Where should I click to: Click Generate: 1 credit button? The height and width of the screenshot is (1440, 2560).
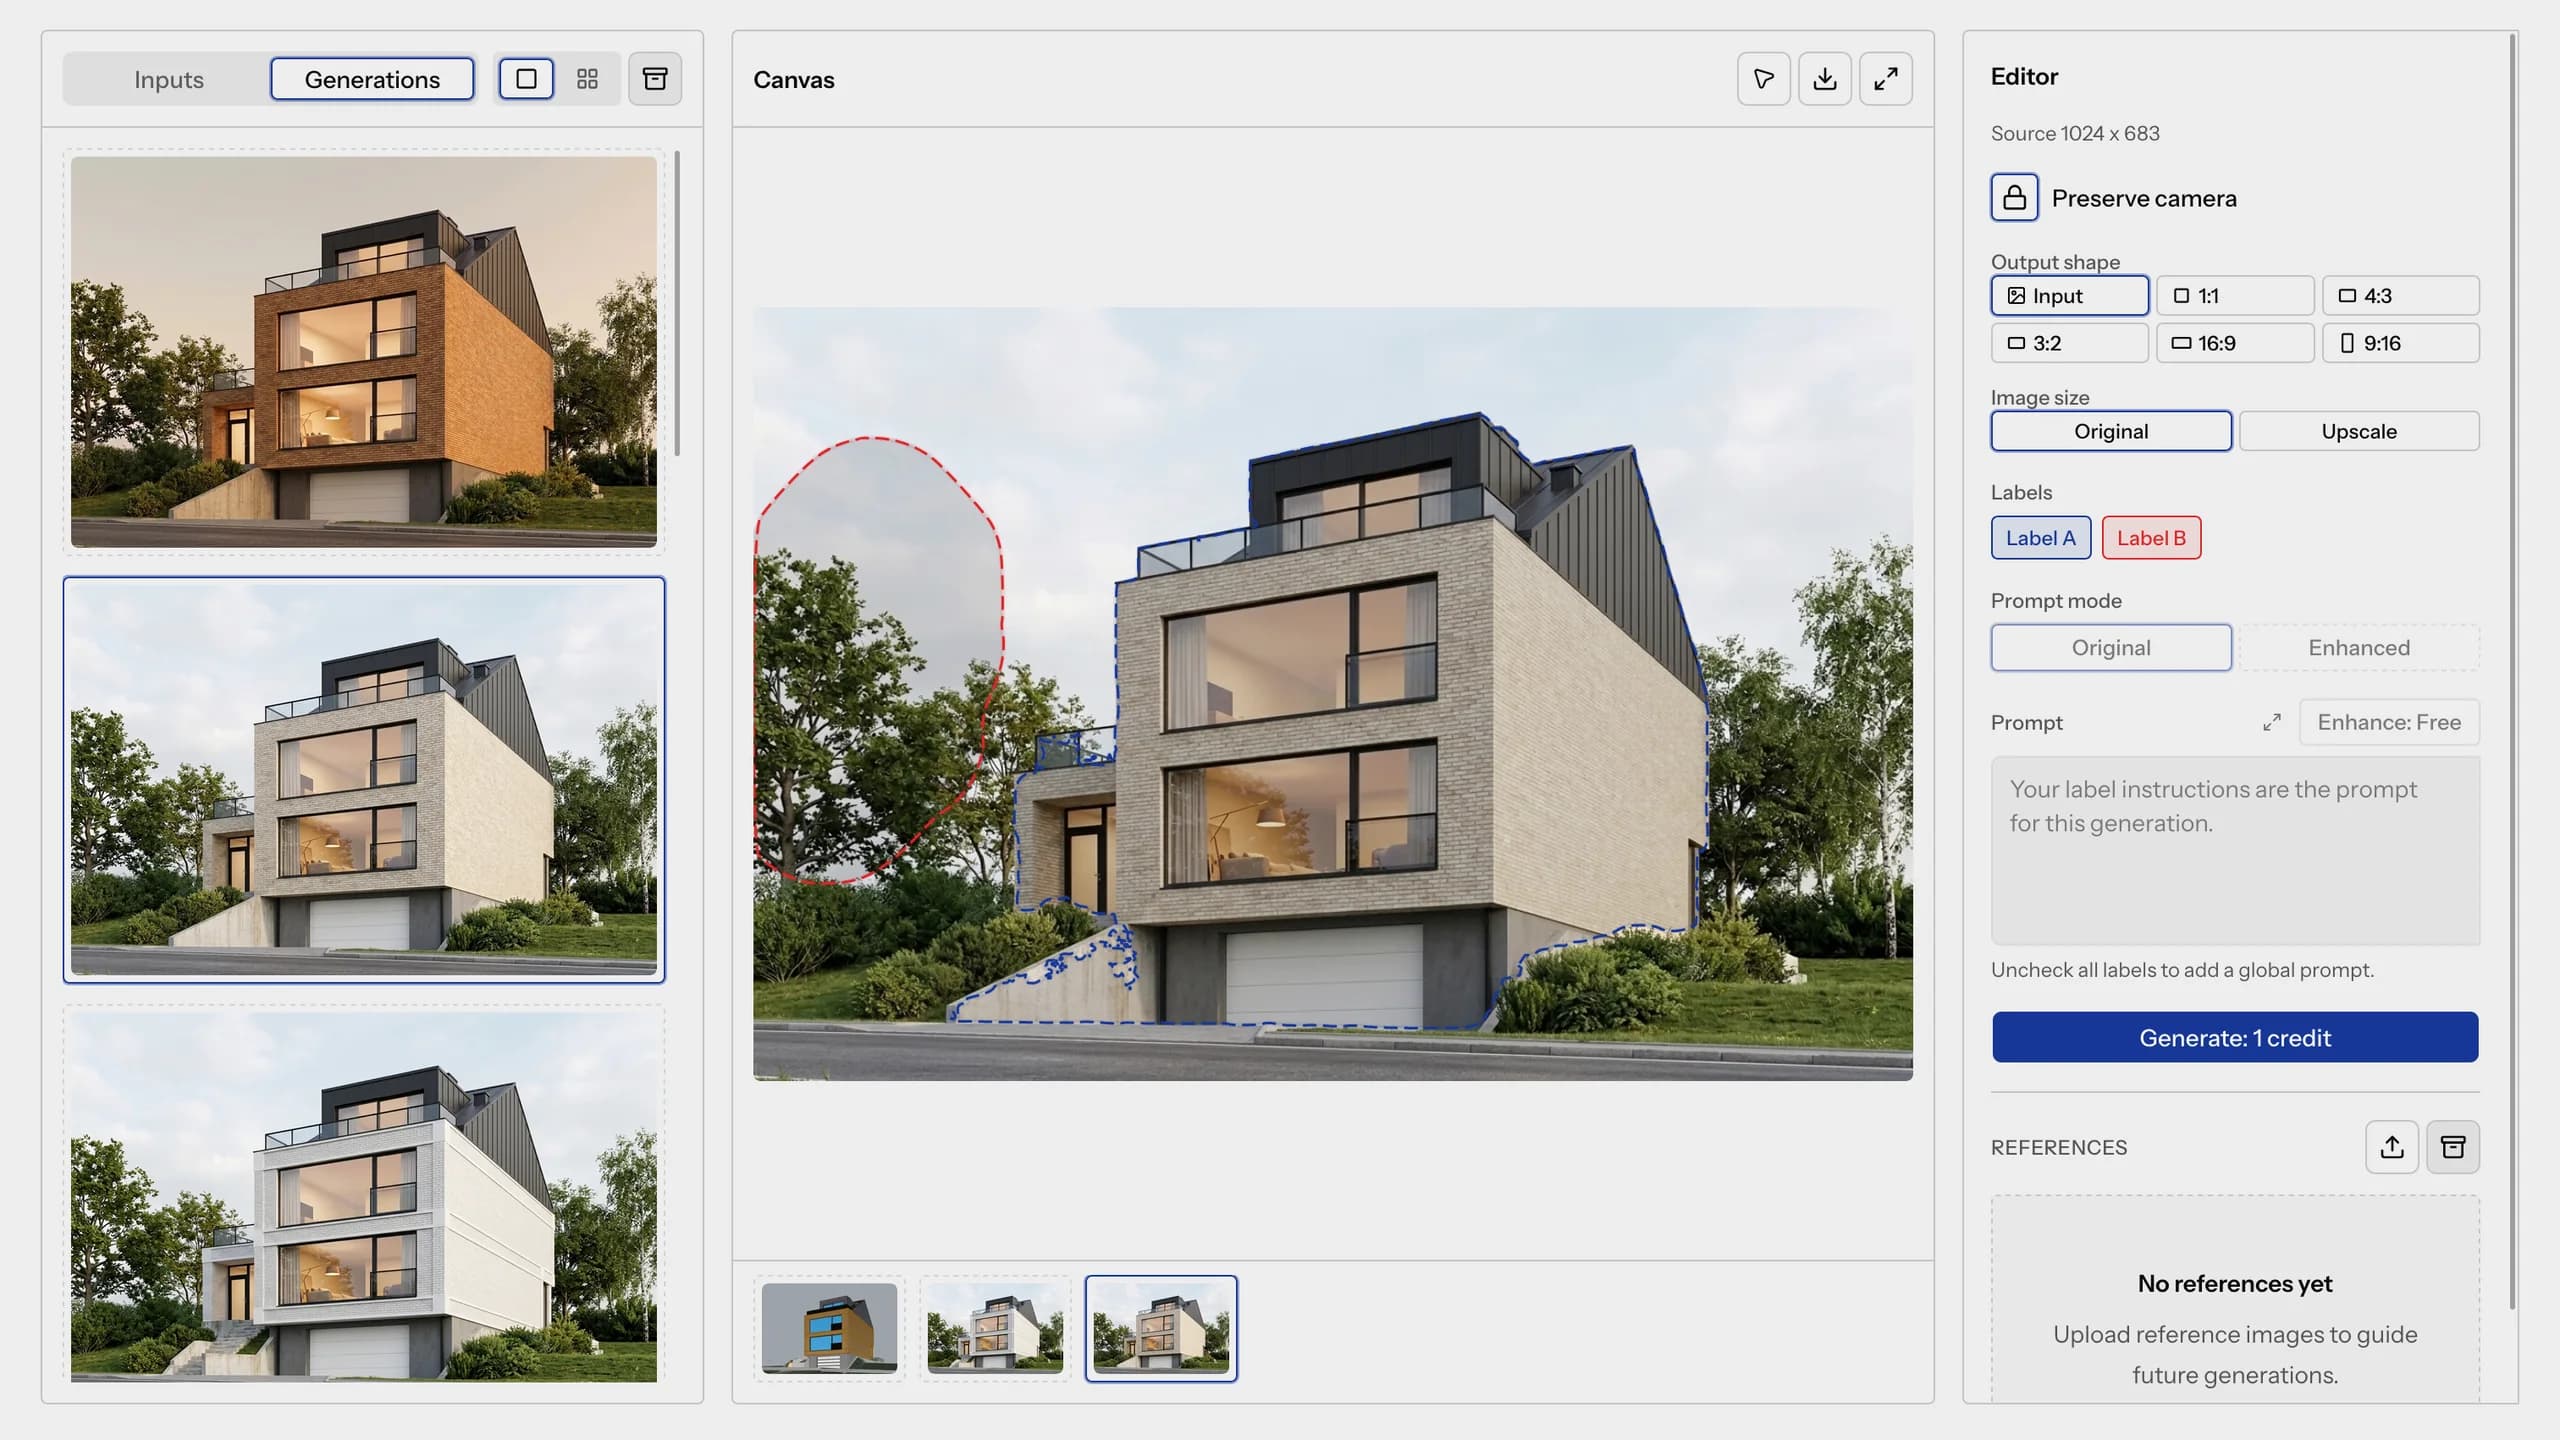point(2235,1037)
